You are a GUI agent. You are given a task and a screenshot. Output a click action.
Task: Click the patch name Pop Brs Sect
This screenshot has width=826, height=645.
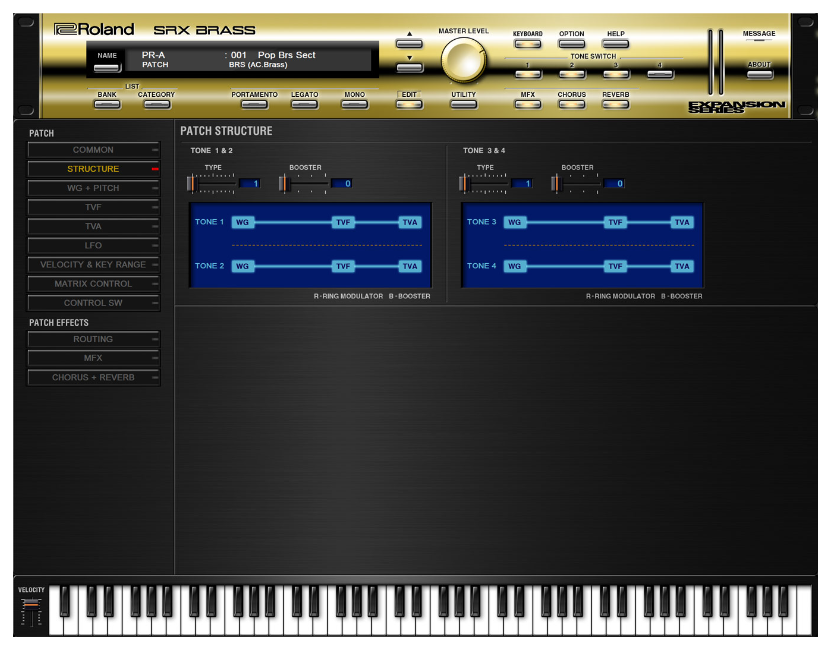[x=287, y=55]
